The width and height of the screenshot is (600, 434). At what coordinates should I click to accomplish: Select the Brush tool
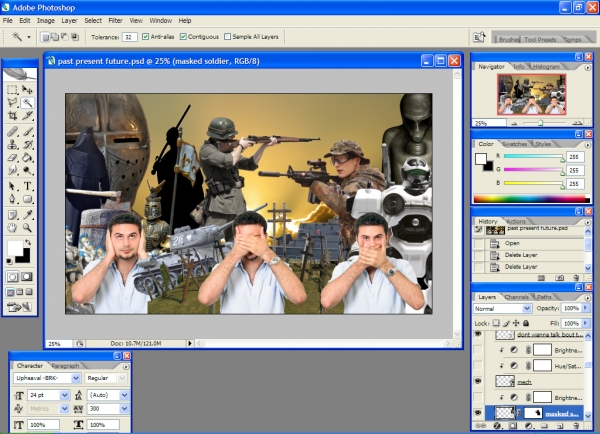click(27, 132)
